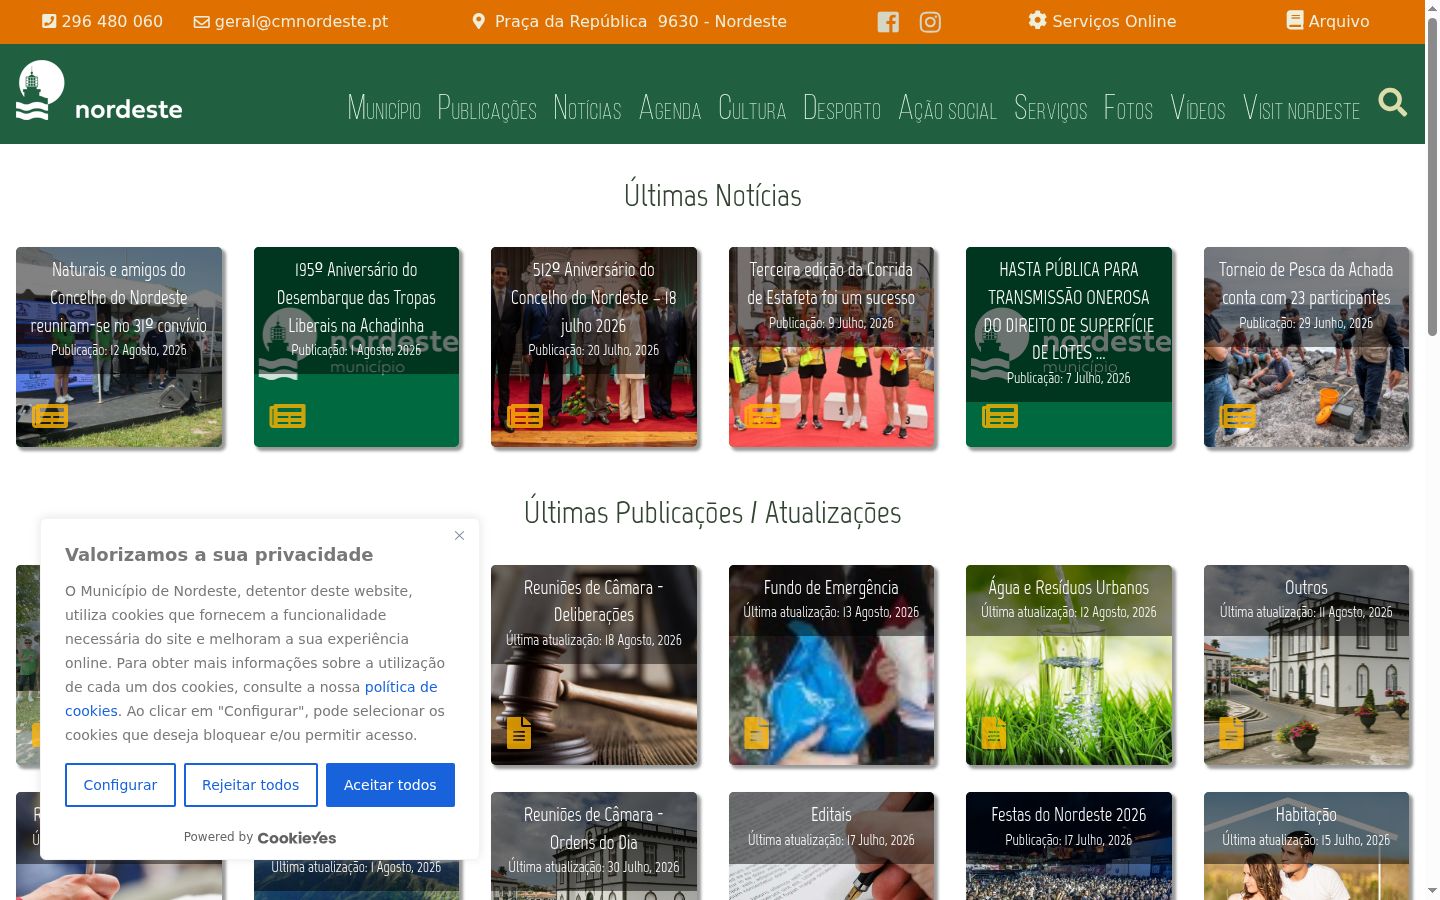Screen dimensions: 1440x900
Task: Open news 'Naturais e amigos do Concelho do Nordeste'
Action: [x=119, y=347]
